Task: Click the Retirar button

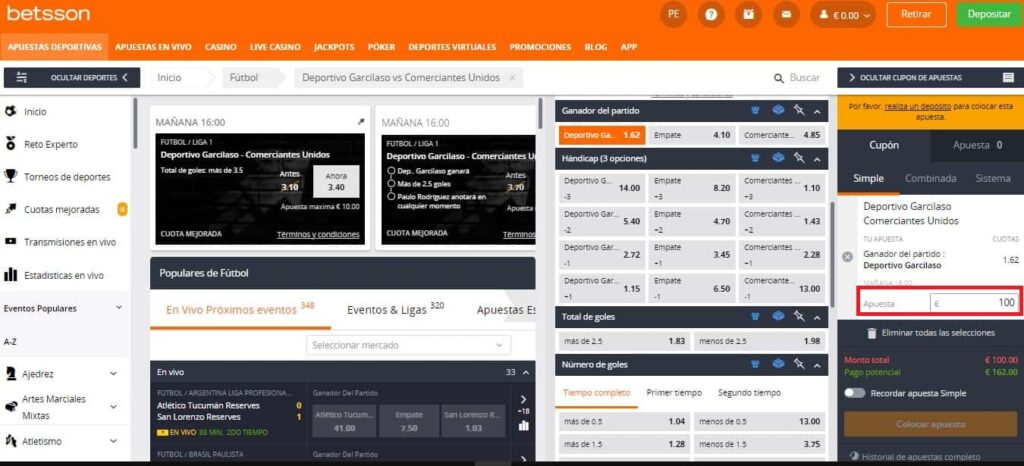Action: [x=916, y=14]
